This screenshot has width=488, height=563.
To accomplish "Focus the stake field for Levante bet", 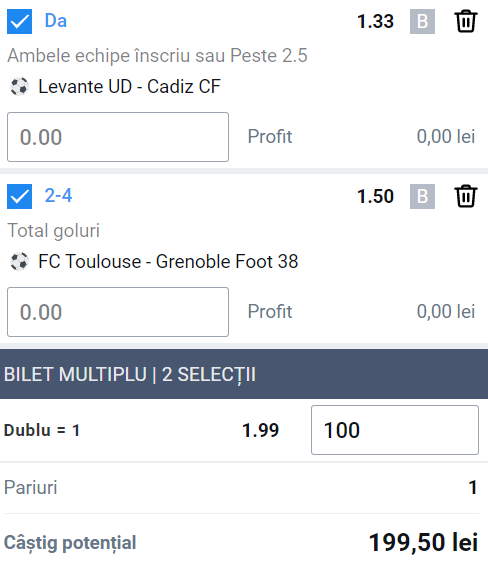I will [x=118, y=137].
